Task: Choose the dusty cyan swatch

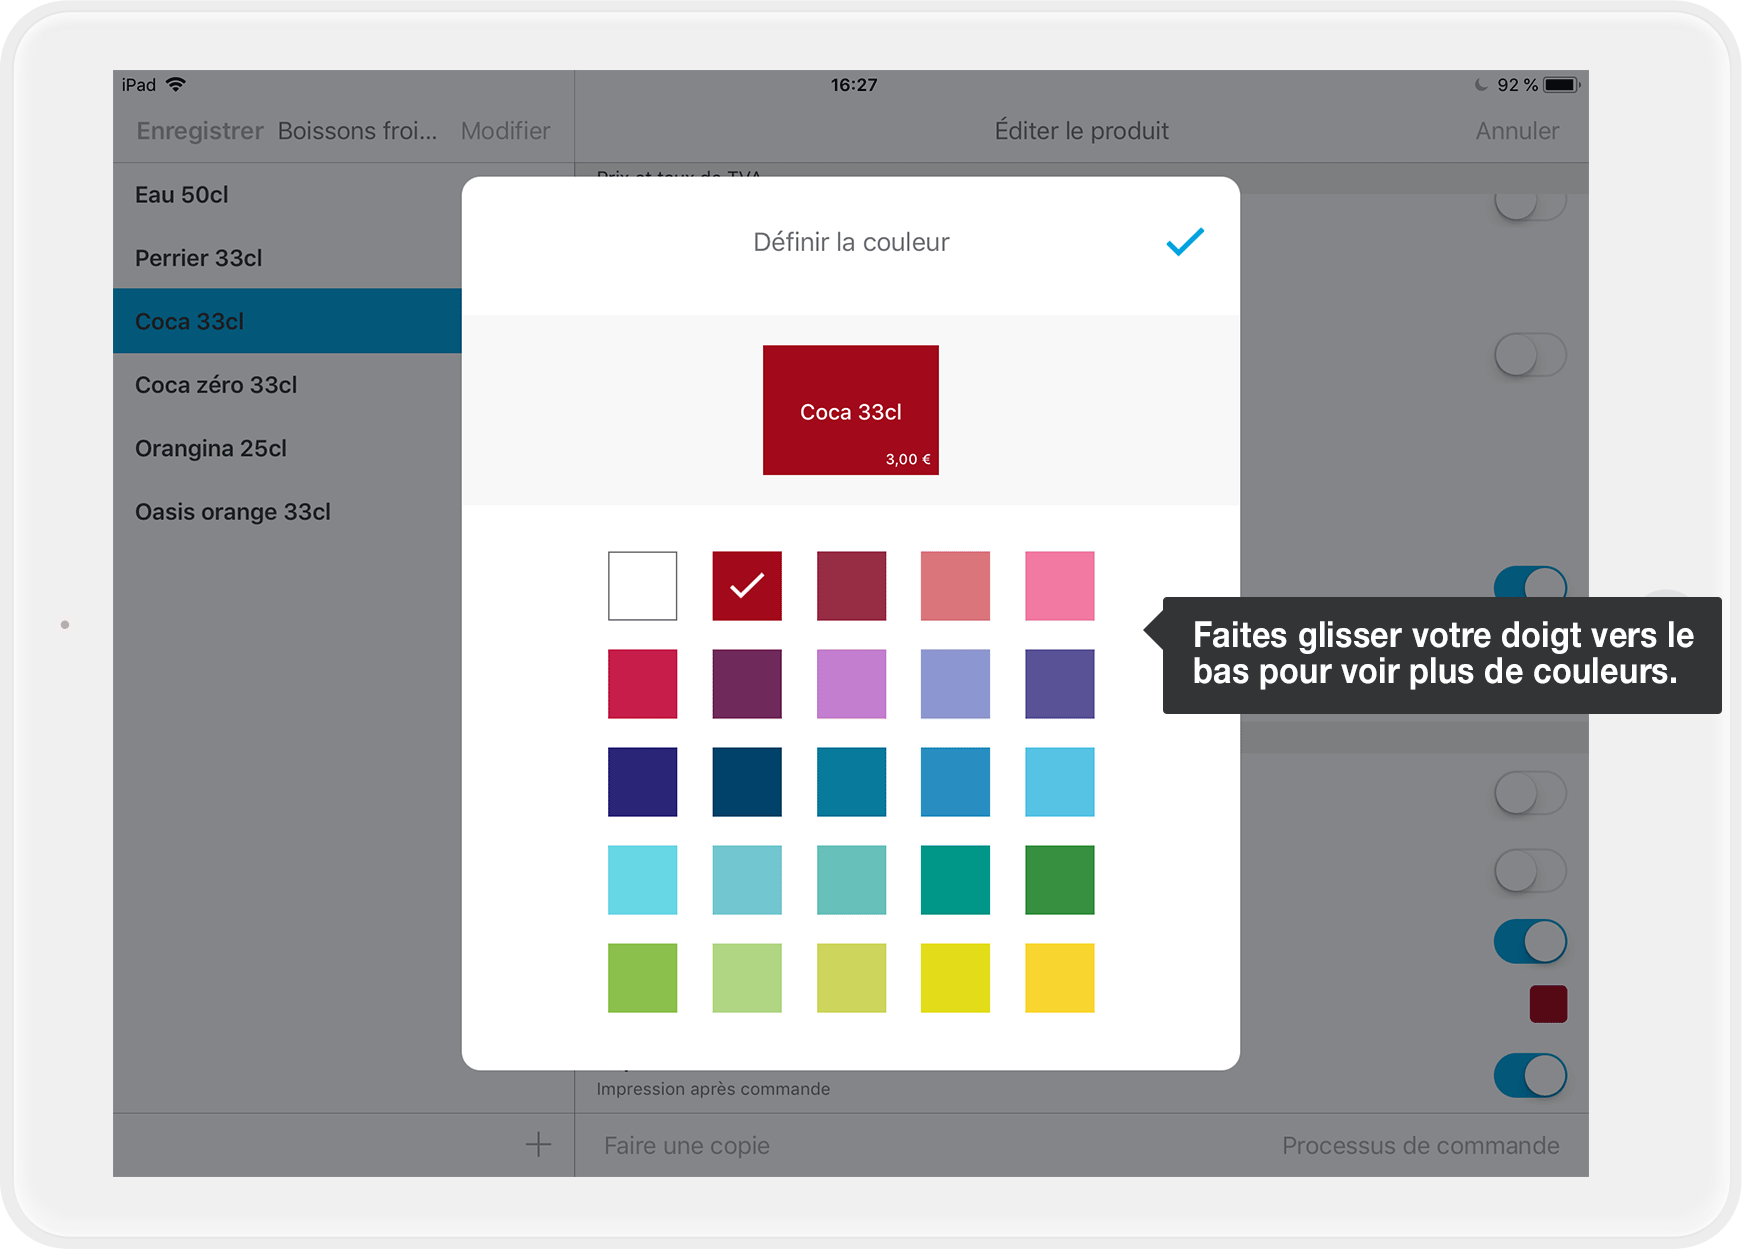Action: 747,880
